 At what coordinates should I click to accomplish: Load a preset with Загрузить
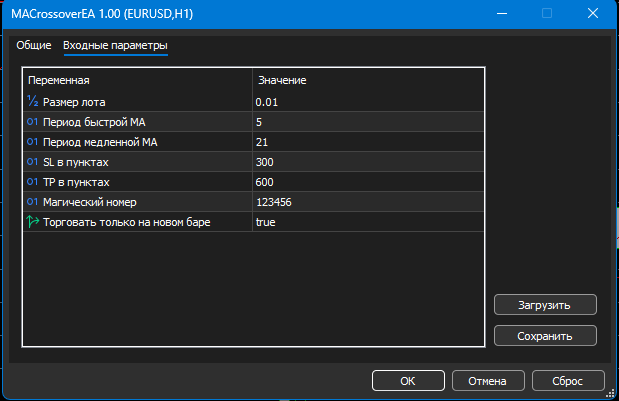(x=545, y=305)
